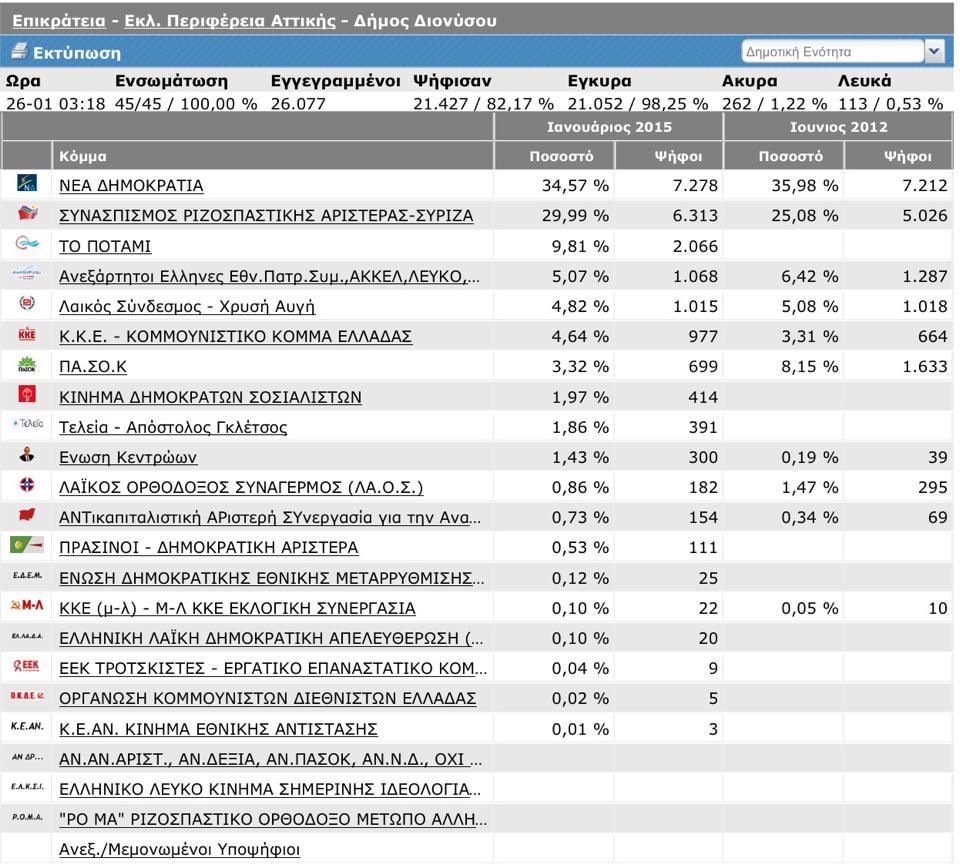Select the 34,57 % value for ΝΕΑ ΔΗΜΟΚΡΑΤΙΑ
The image size is (960, 865).
pyautogui.click(x=576, y=185)
